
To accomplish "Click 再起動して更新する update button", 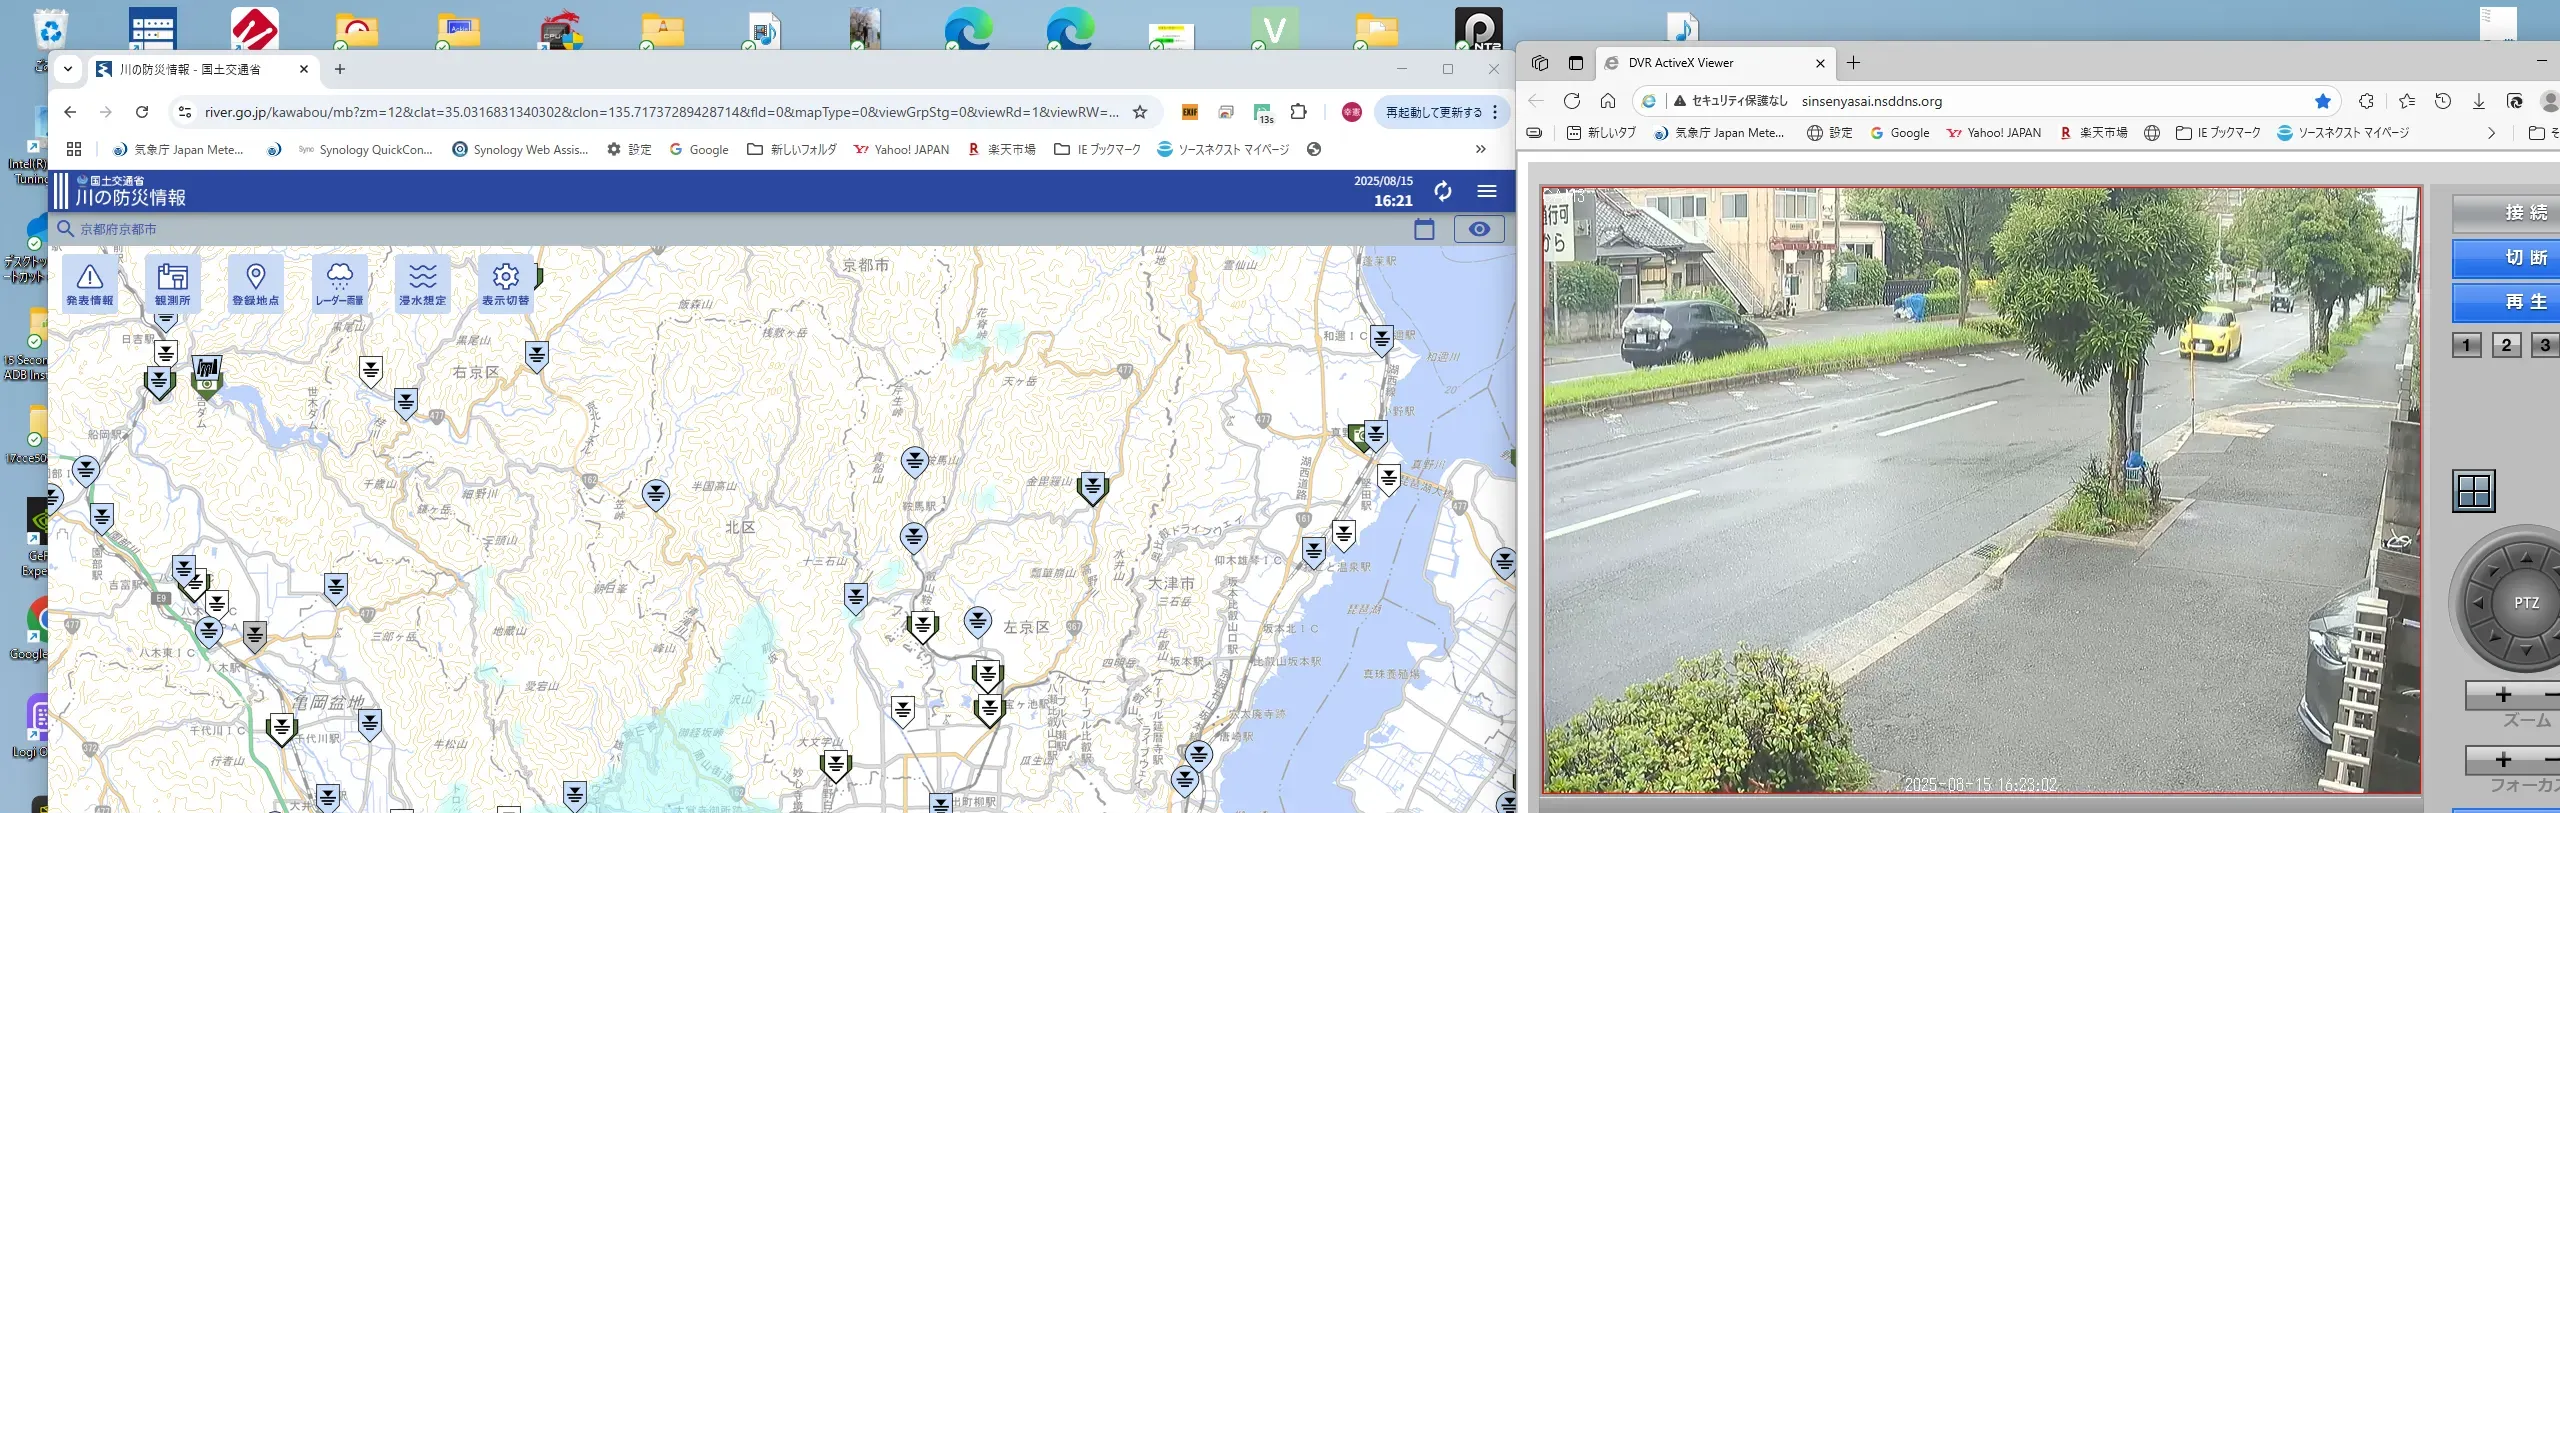I will (x=1433, y=112).
